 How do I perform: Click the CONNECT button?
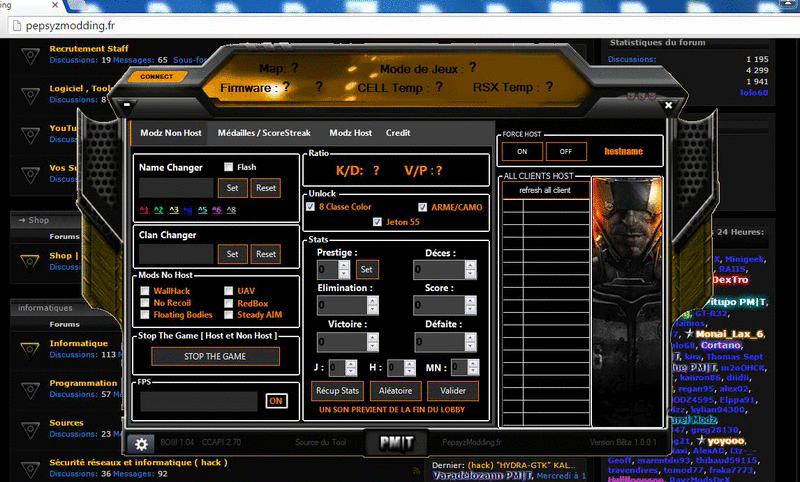click(157, 77)
